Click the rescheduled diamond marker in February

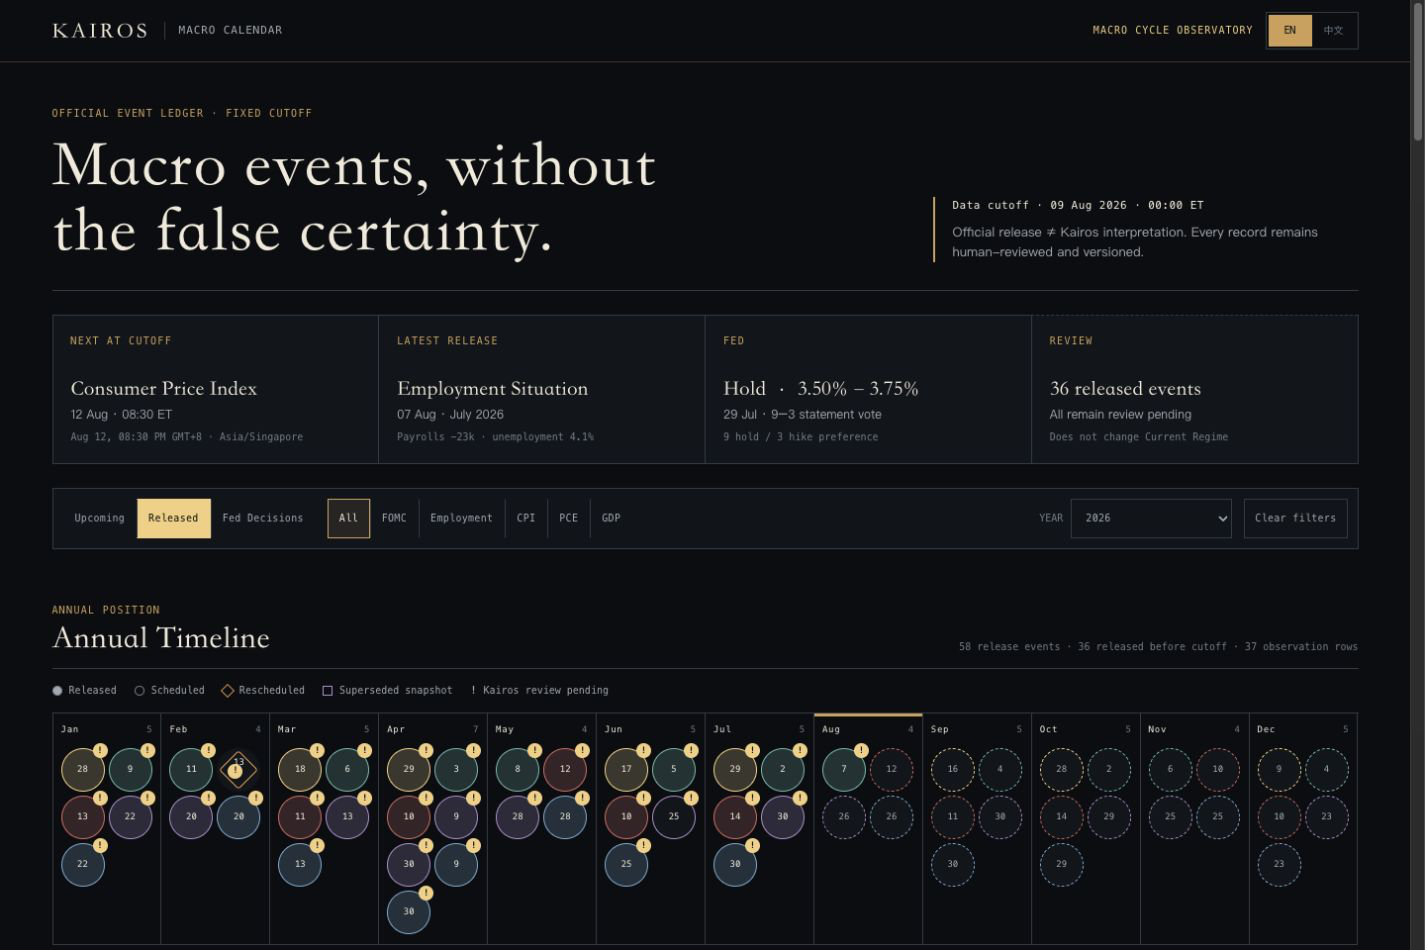[238, 769]
